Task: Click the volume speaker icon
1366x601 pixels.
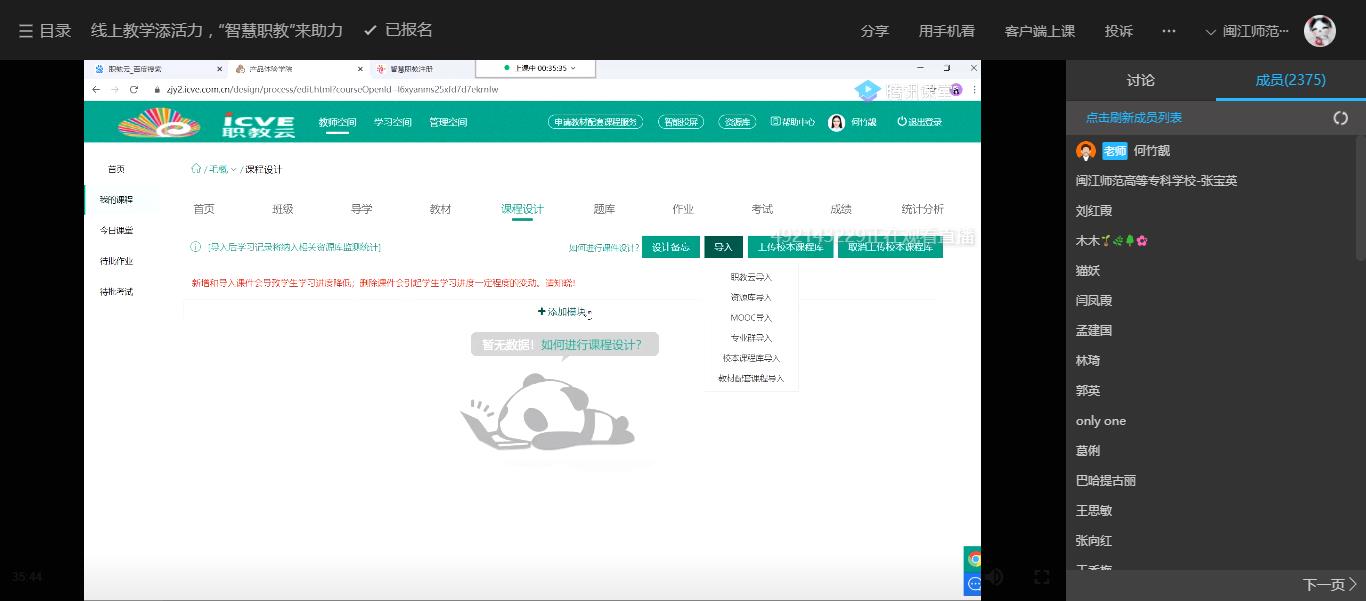Action: point(993,577)
